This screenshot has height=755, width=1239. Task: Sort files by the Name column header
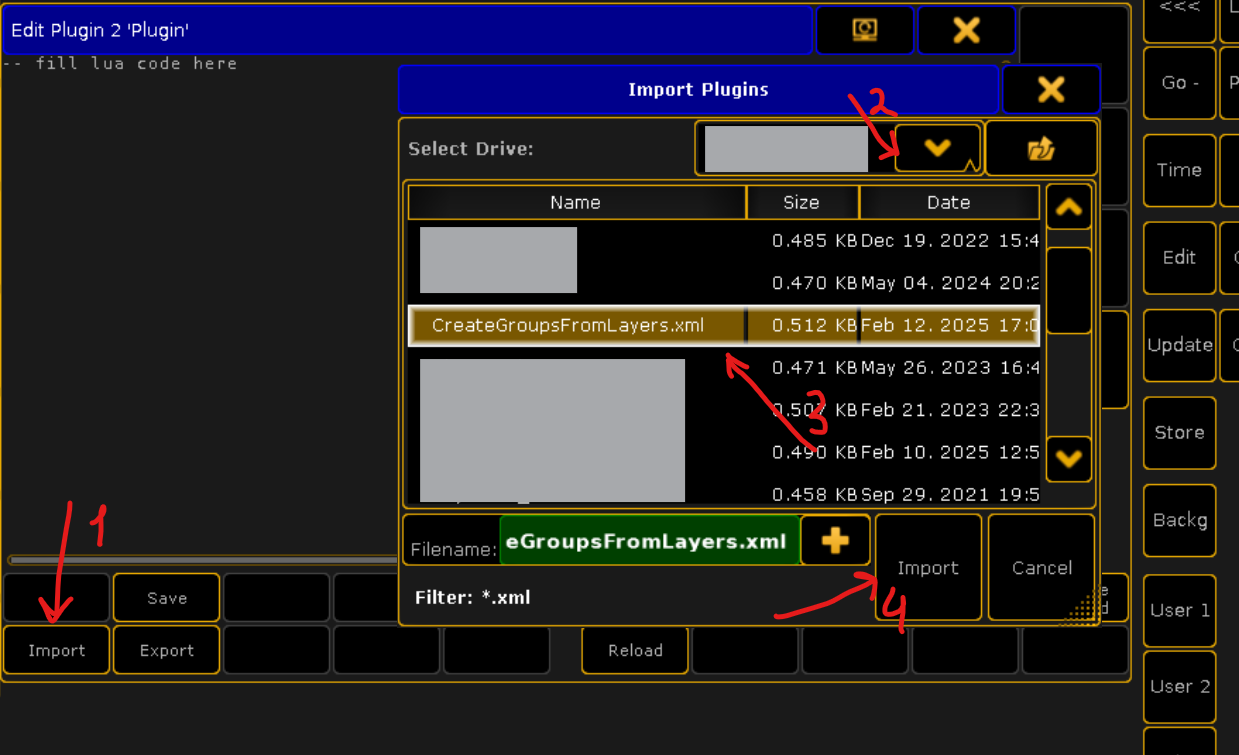576,202
